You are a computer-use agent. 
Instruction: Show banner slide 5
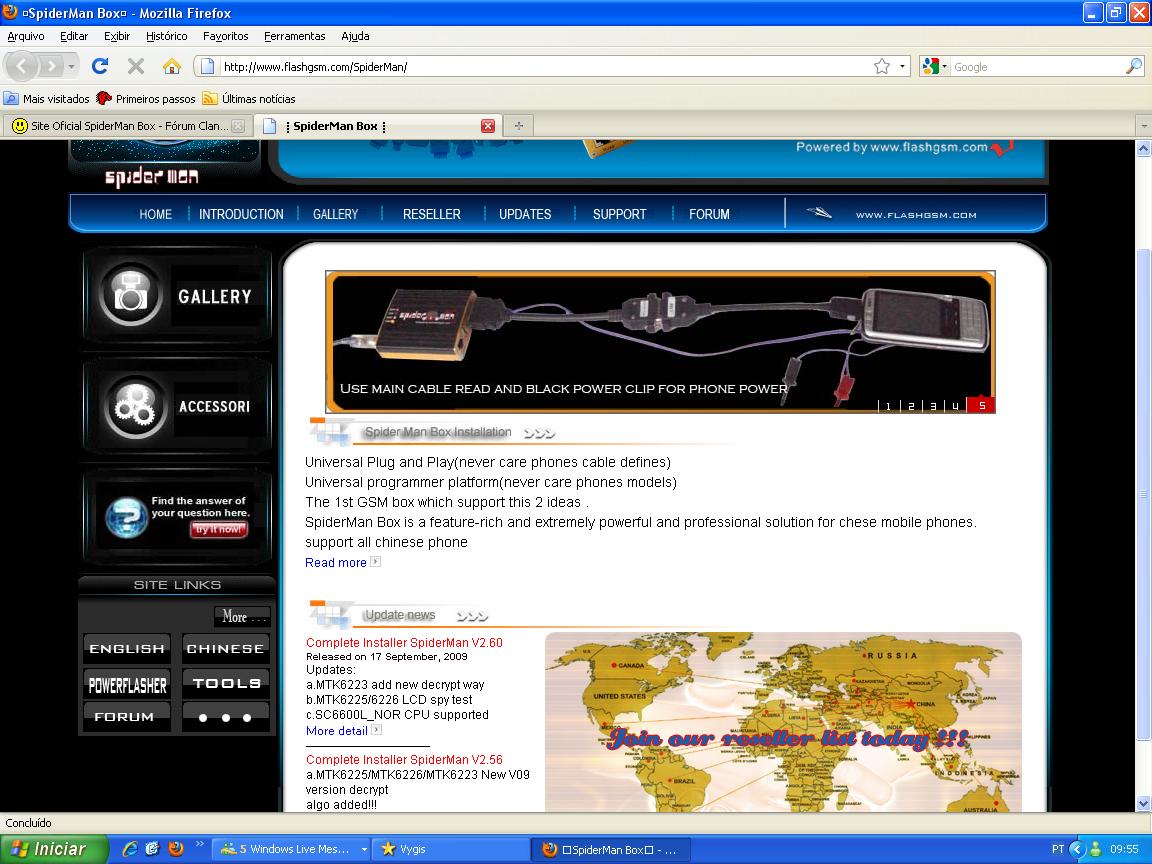point(982,405)
